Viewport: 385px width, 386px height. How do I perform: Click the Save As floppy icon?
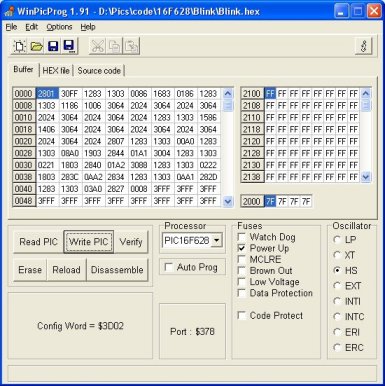(69, 46)
